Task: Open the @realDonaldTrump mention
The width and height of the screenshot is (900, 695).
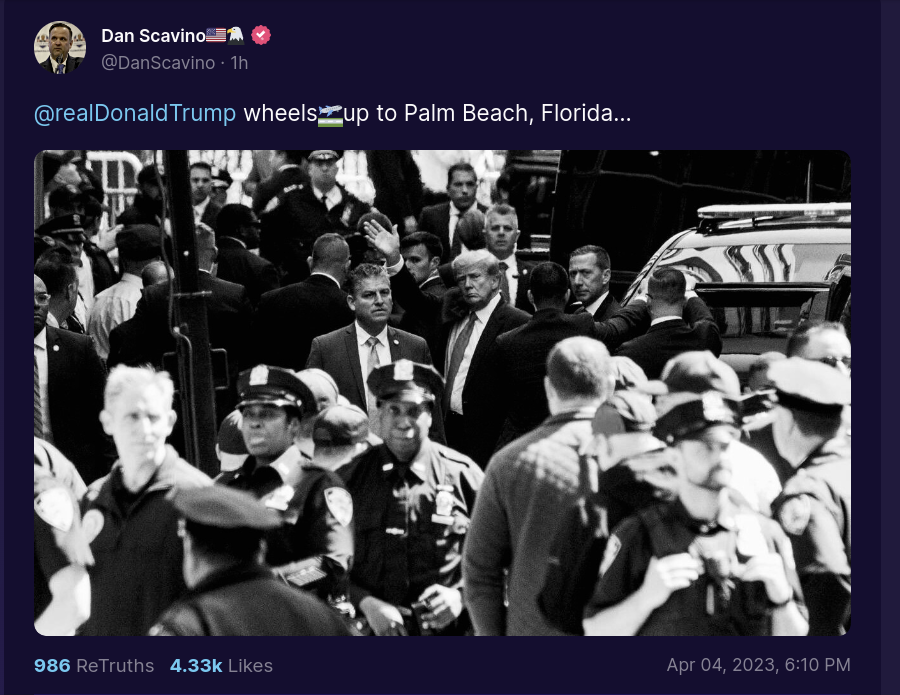Action: (x=135, y=114)
